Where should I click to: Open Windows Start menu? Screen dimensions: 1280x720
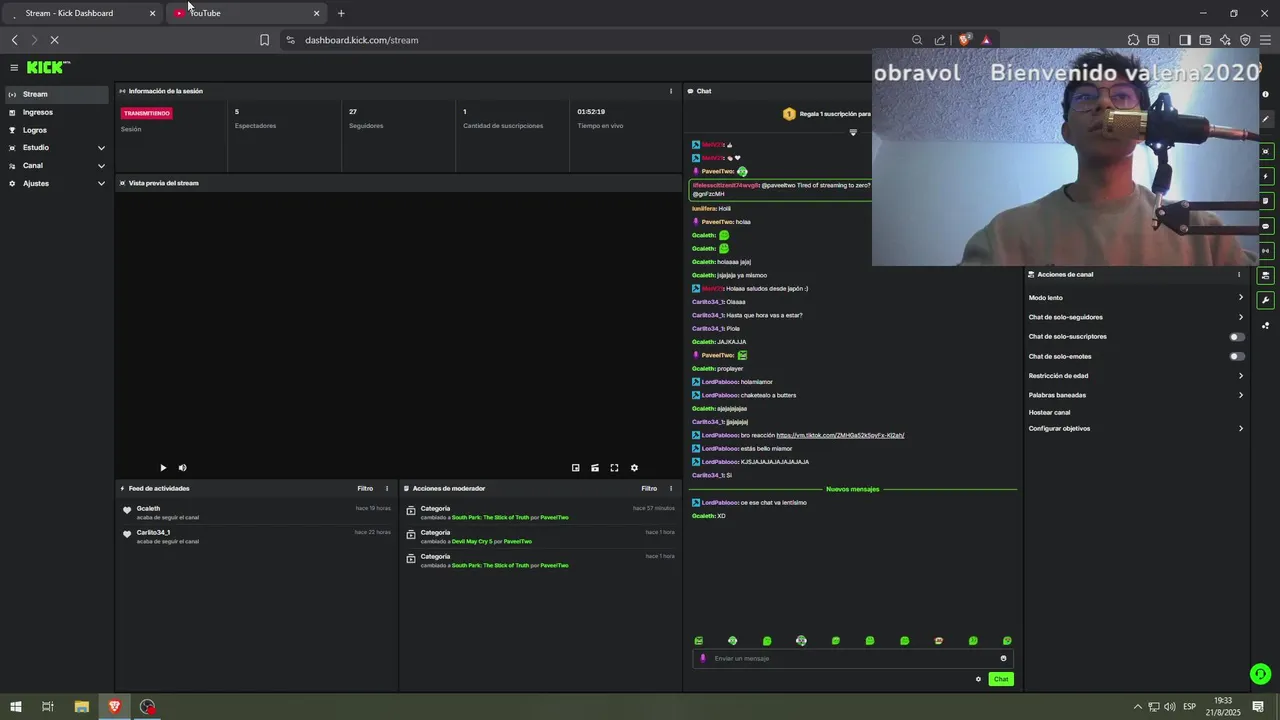point(16,707)
